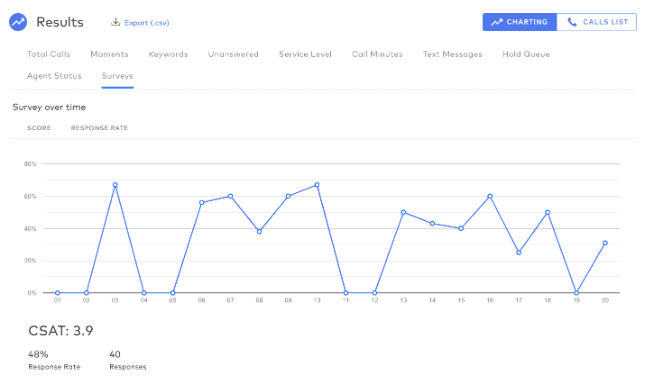Select the Service Level tab
Screen dimensions: 662x384
click(305, 54)
